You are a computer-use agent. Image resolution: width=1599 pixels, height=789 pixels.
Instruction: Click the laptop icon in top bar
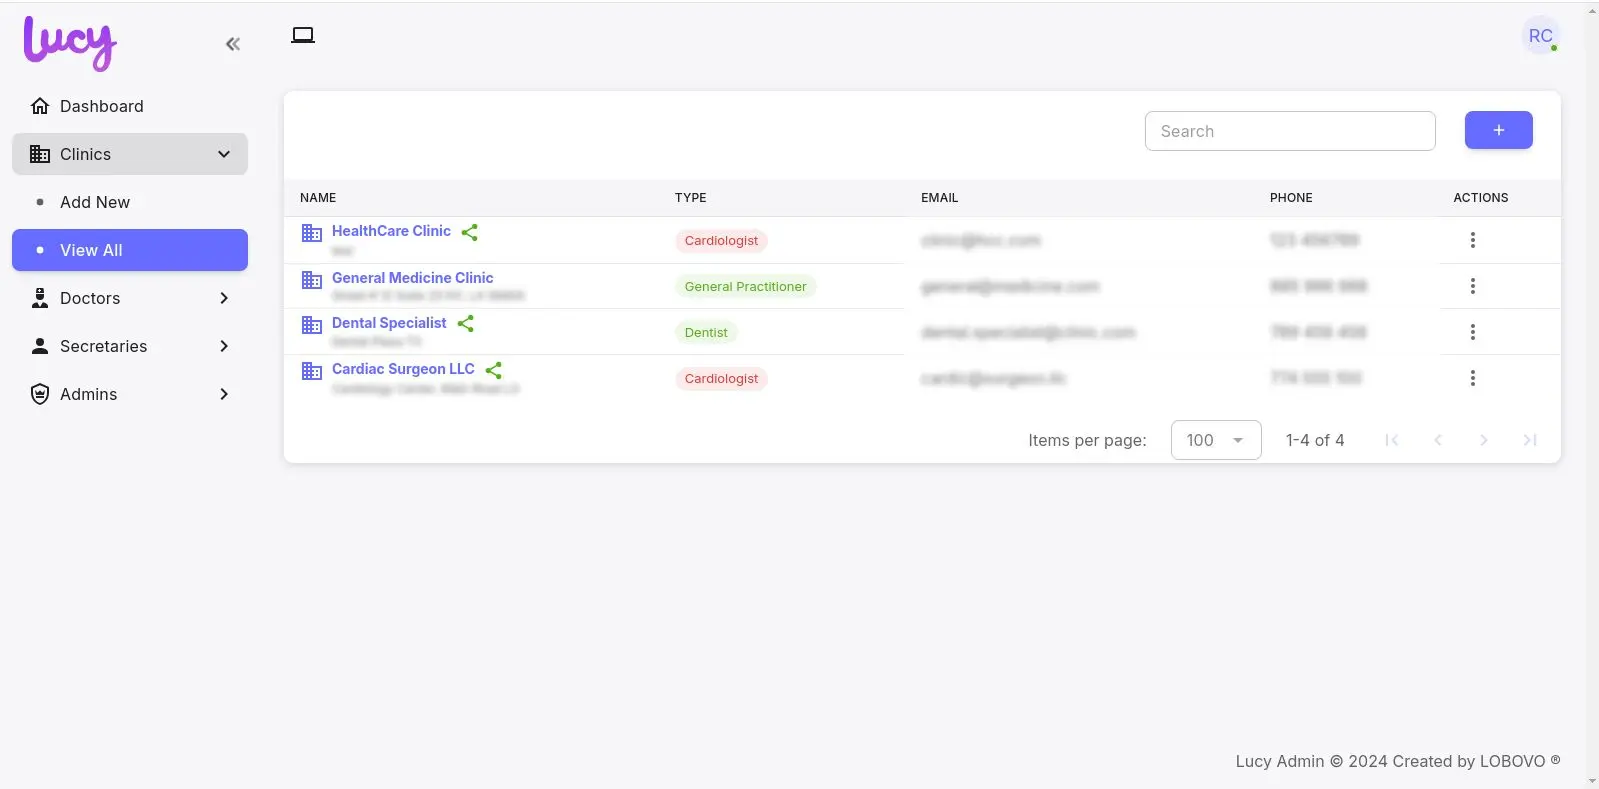(302, 36)
